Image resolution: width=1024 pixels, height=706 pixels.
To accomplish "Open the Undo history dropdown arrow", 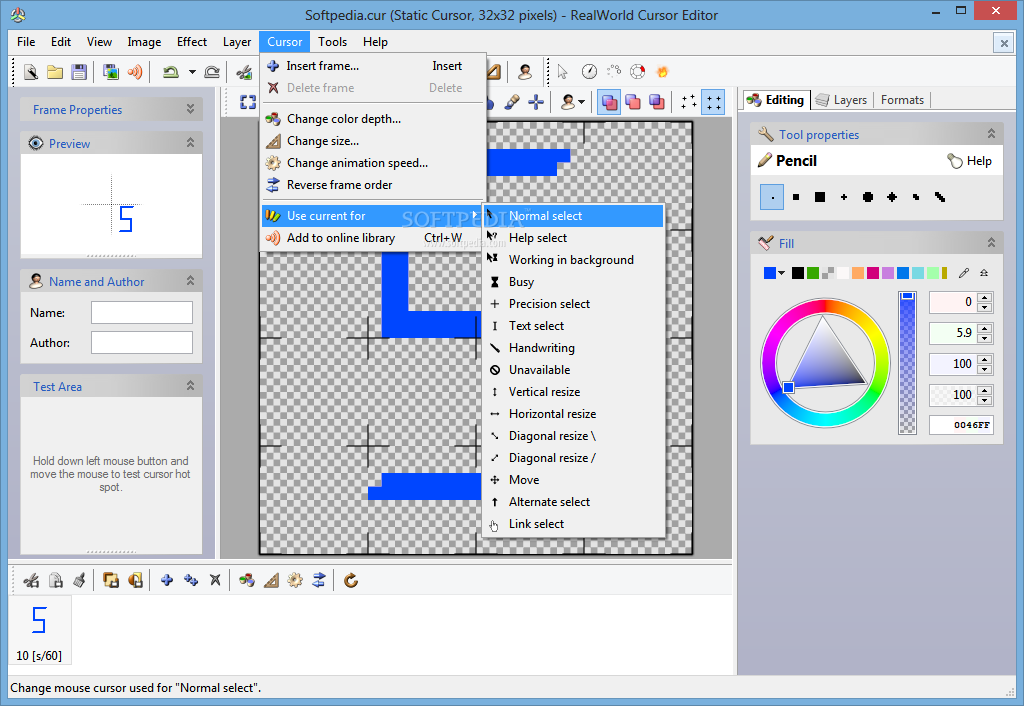I will (192, 72).
